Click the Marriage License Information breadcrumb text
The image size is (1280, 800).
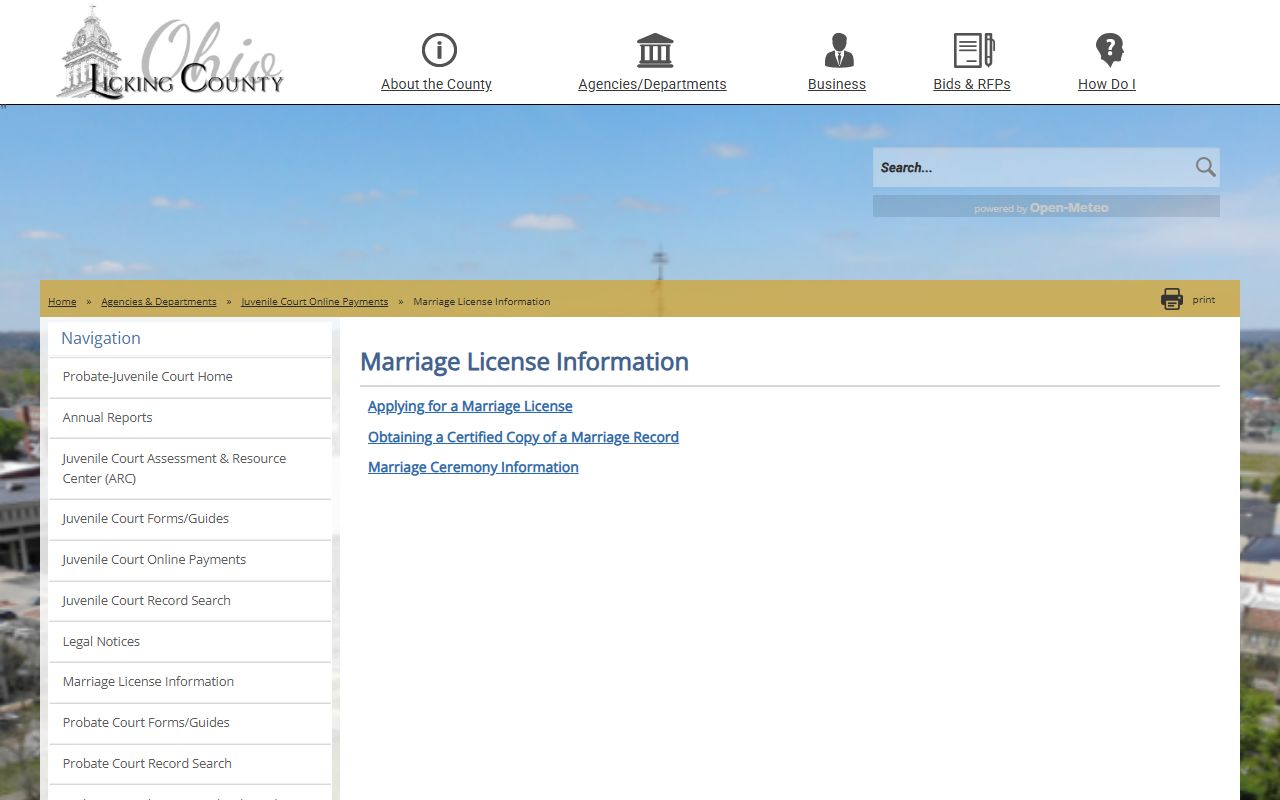click(x=482, y=301)
